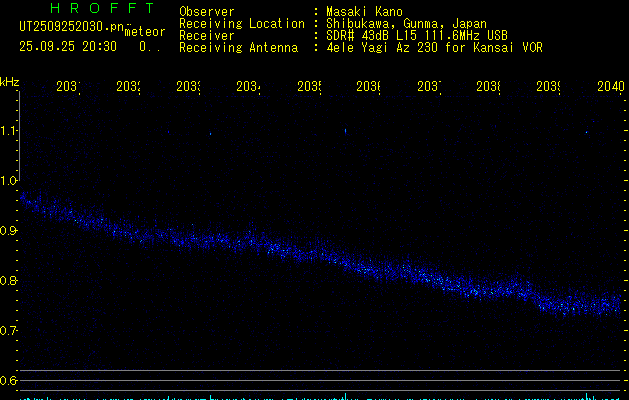Click the 'Receiving Antenna' field label

click(x=238, y=47)
